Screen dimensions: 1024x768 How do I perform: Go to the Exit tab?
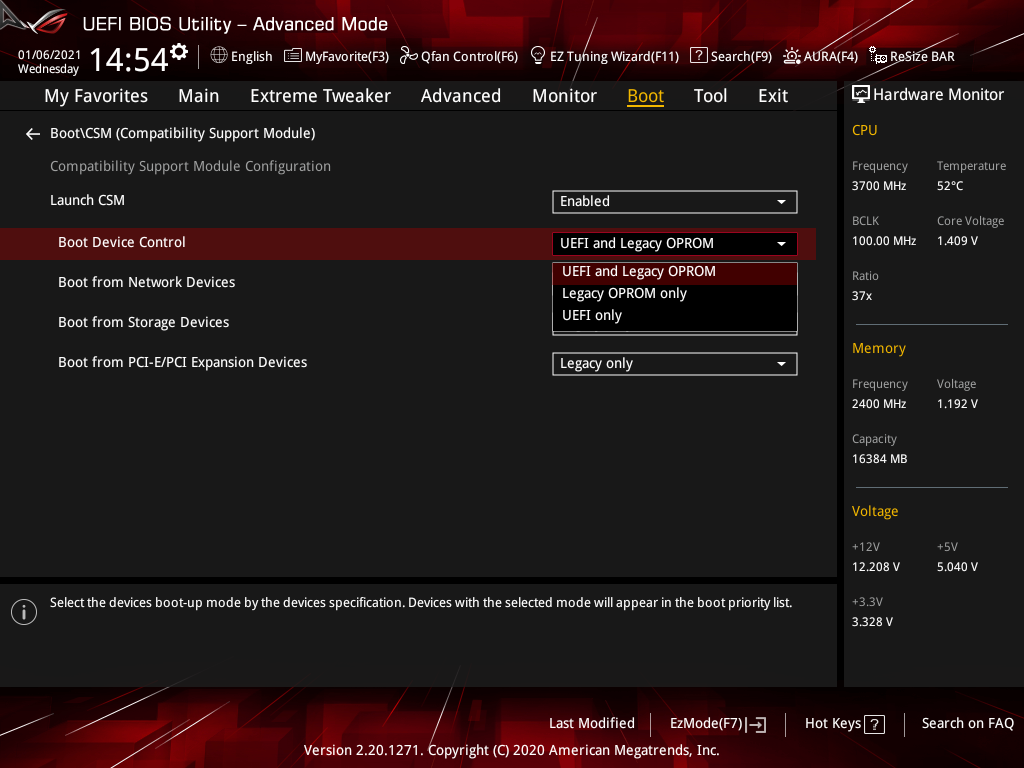pos(773,96)
